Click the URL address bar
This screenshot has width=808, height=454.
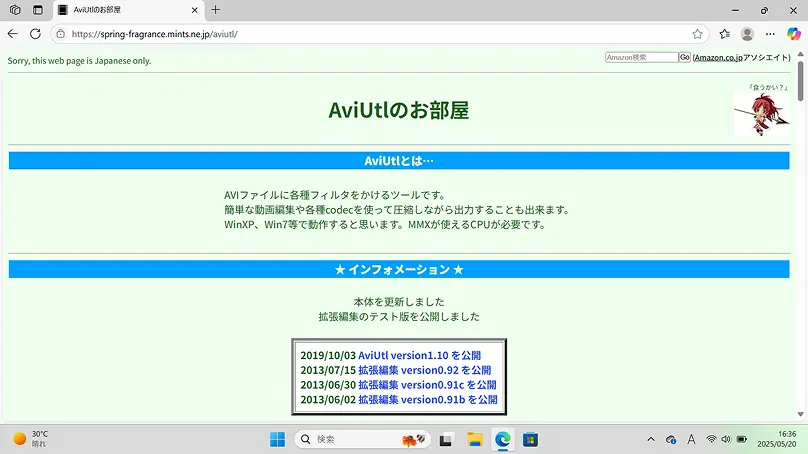coord(379,34)
